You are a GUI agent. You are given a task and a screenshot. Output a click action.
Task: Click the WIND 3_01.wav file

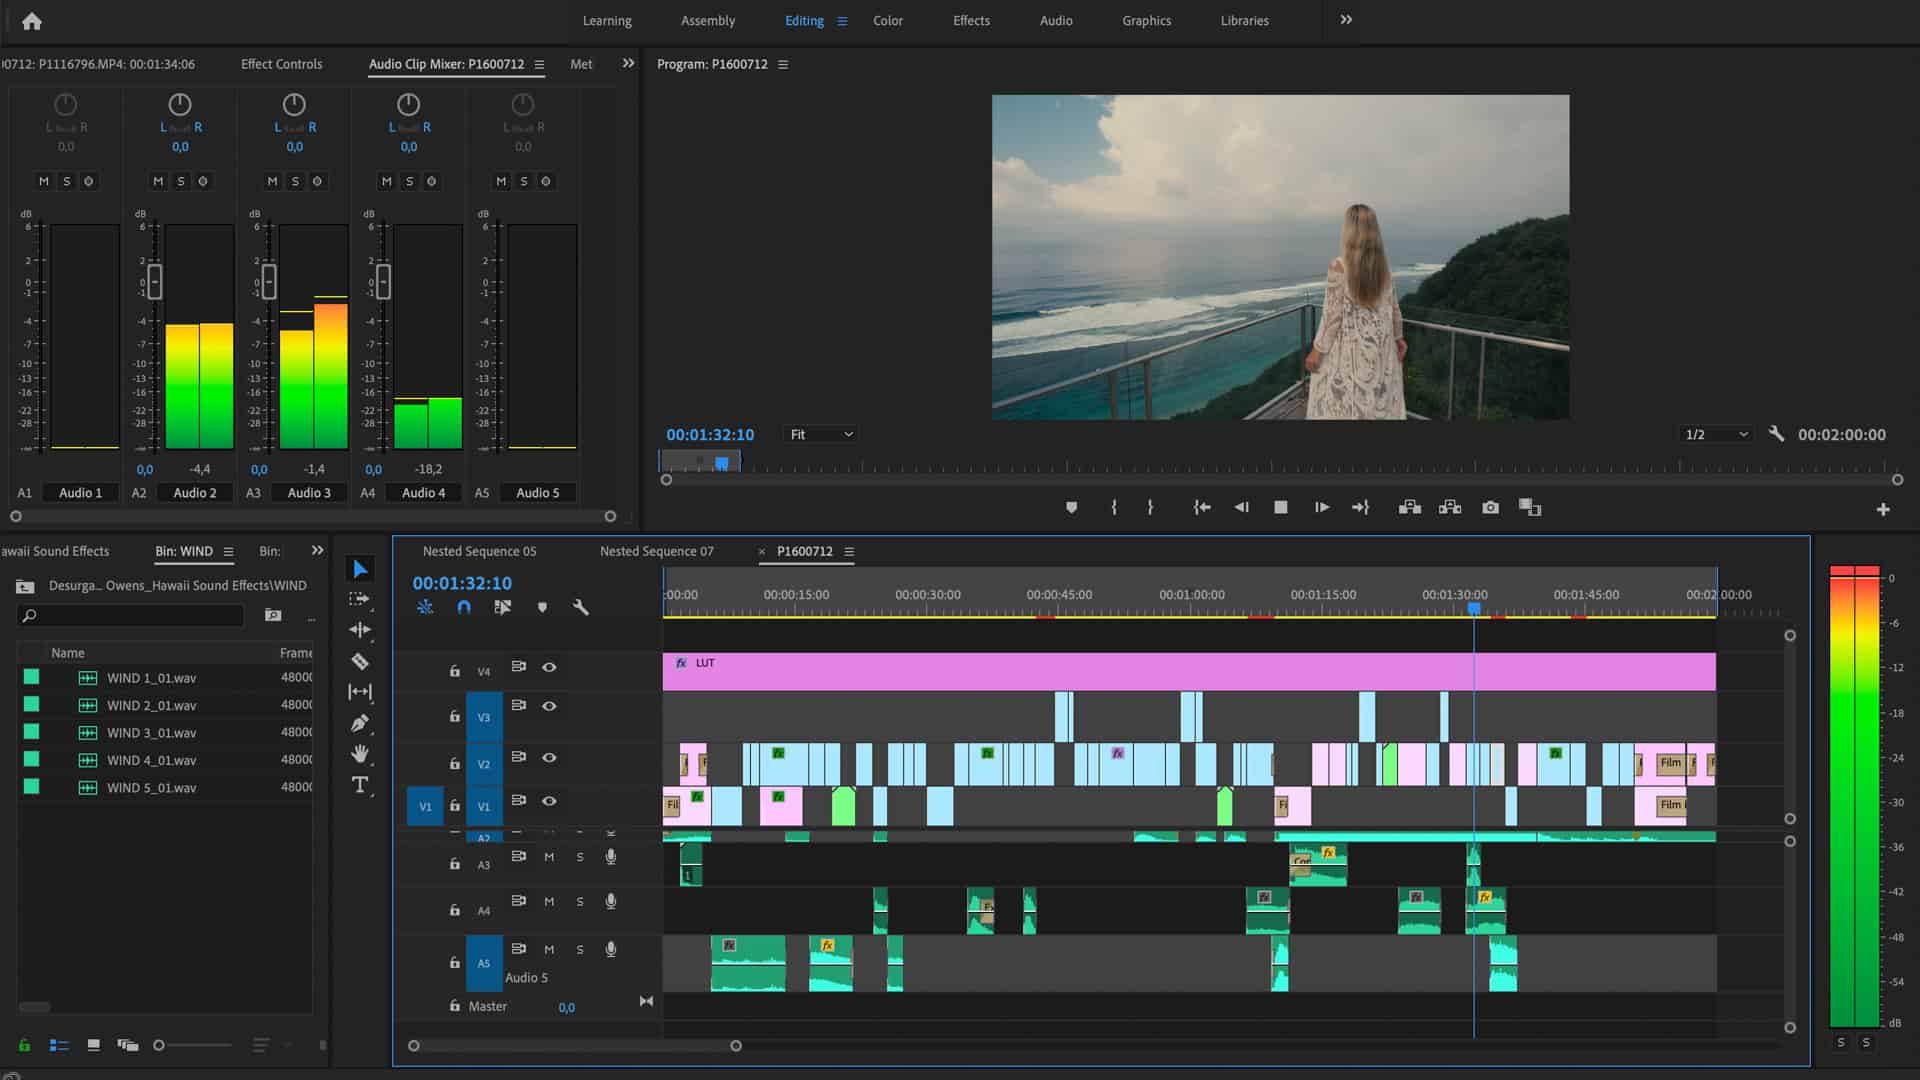coord(150,732)
